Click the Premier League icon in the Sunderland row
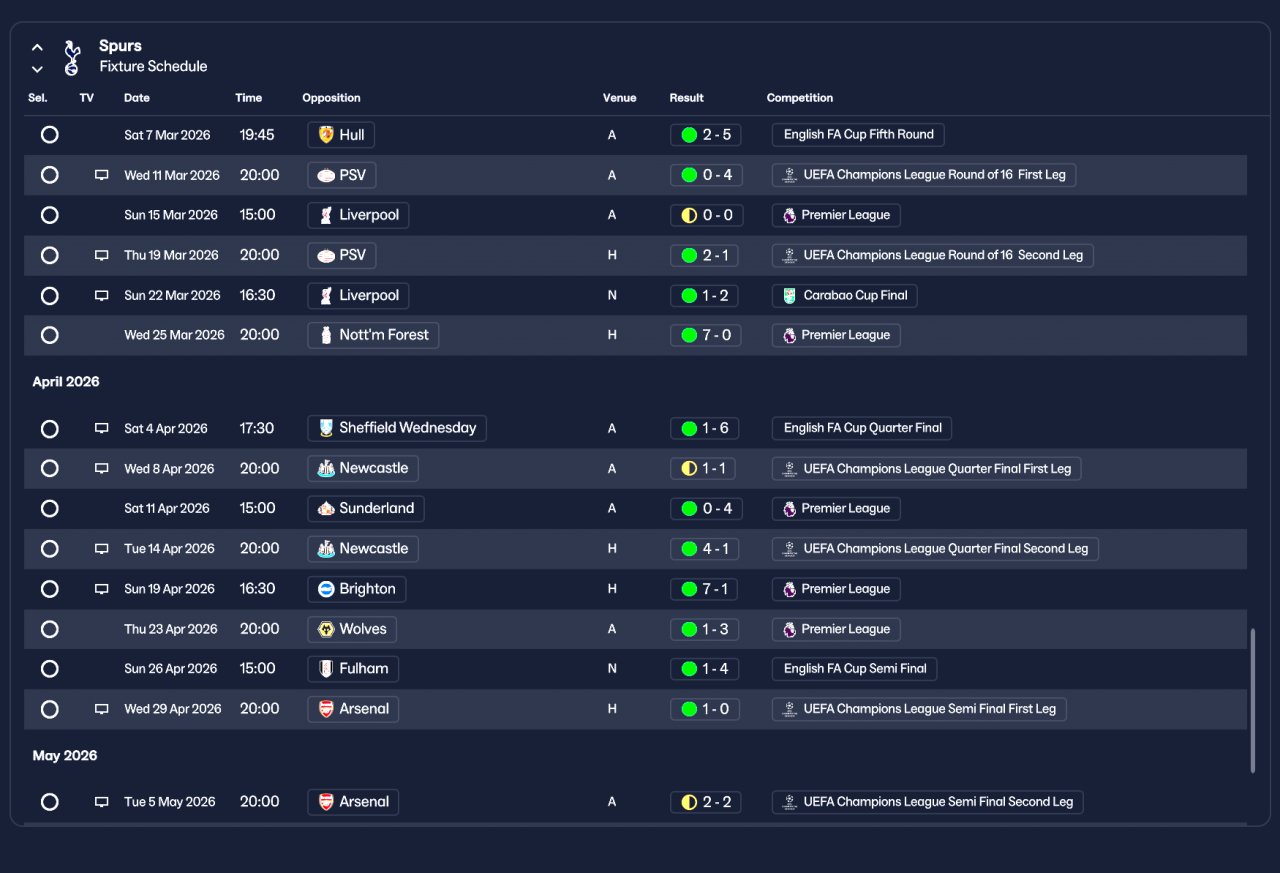Screen dimensions: 1280x873 (789, 508)
